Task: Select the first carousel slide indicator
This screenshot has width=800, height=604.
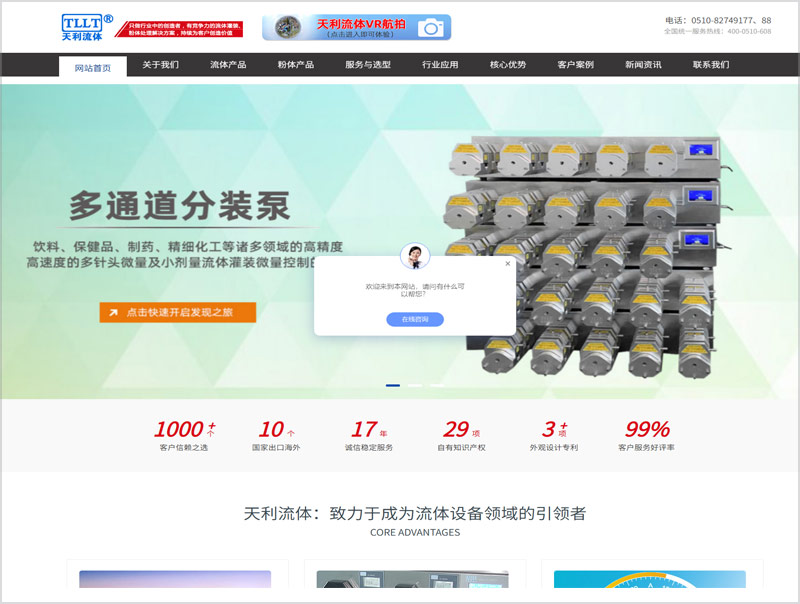Action: coord(393,385)
